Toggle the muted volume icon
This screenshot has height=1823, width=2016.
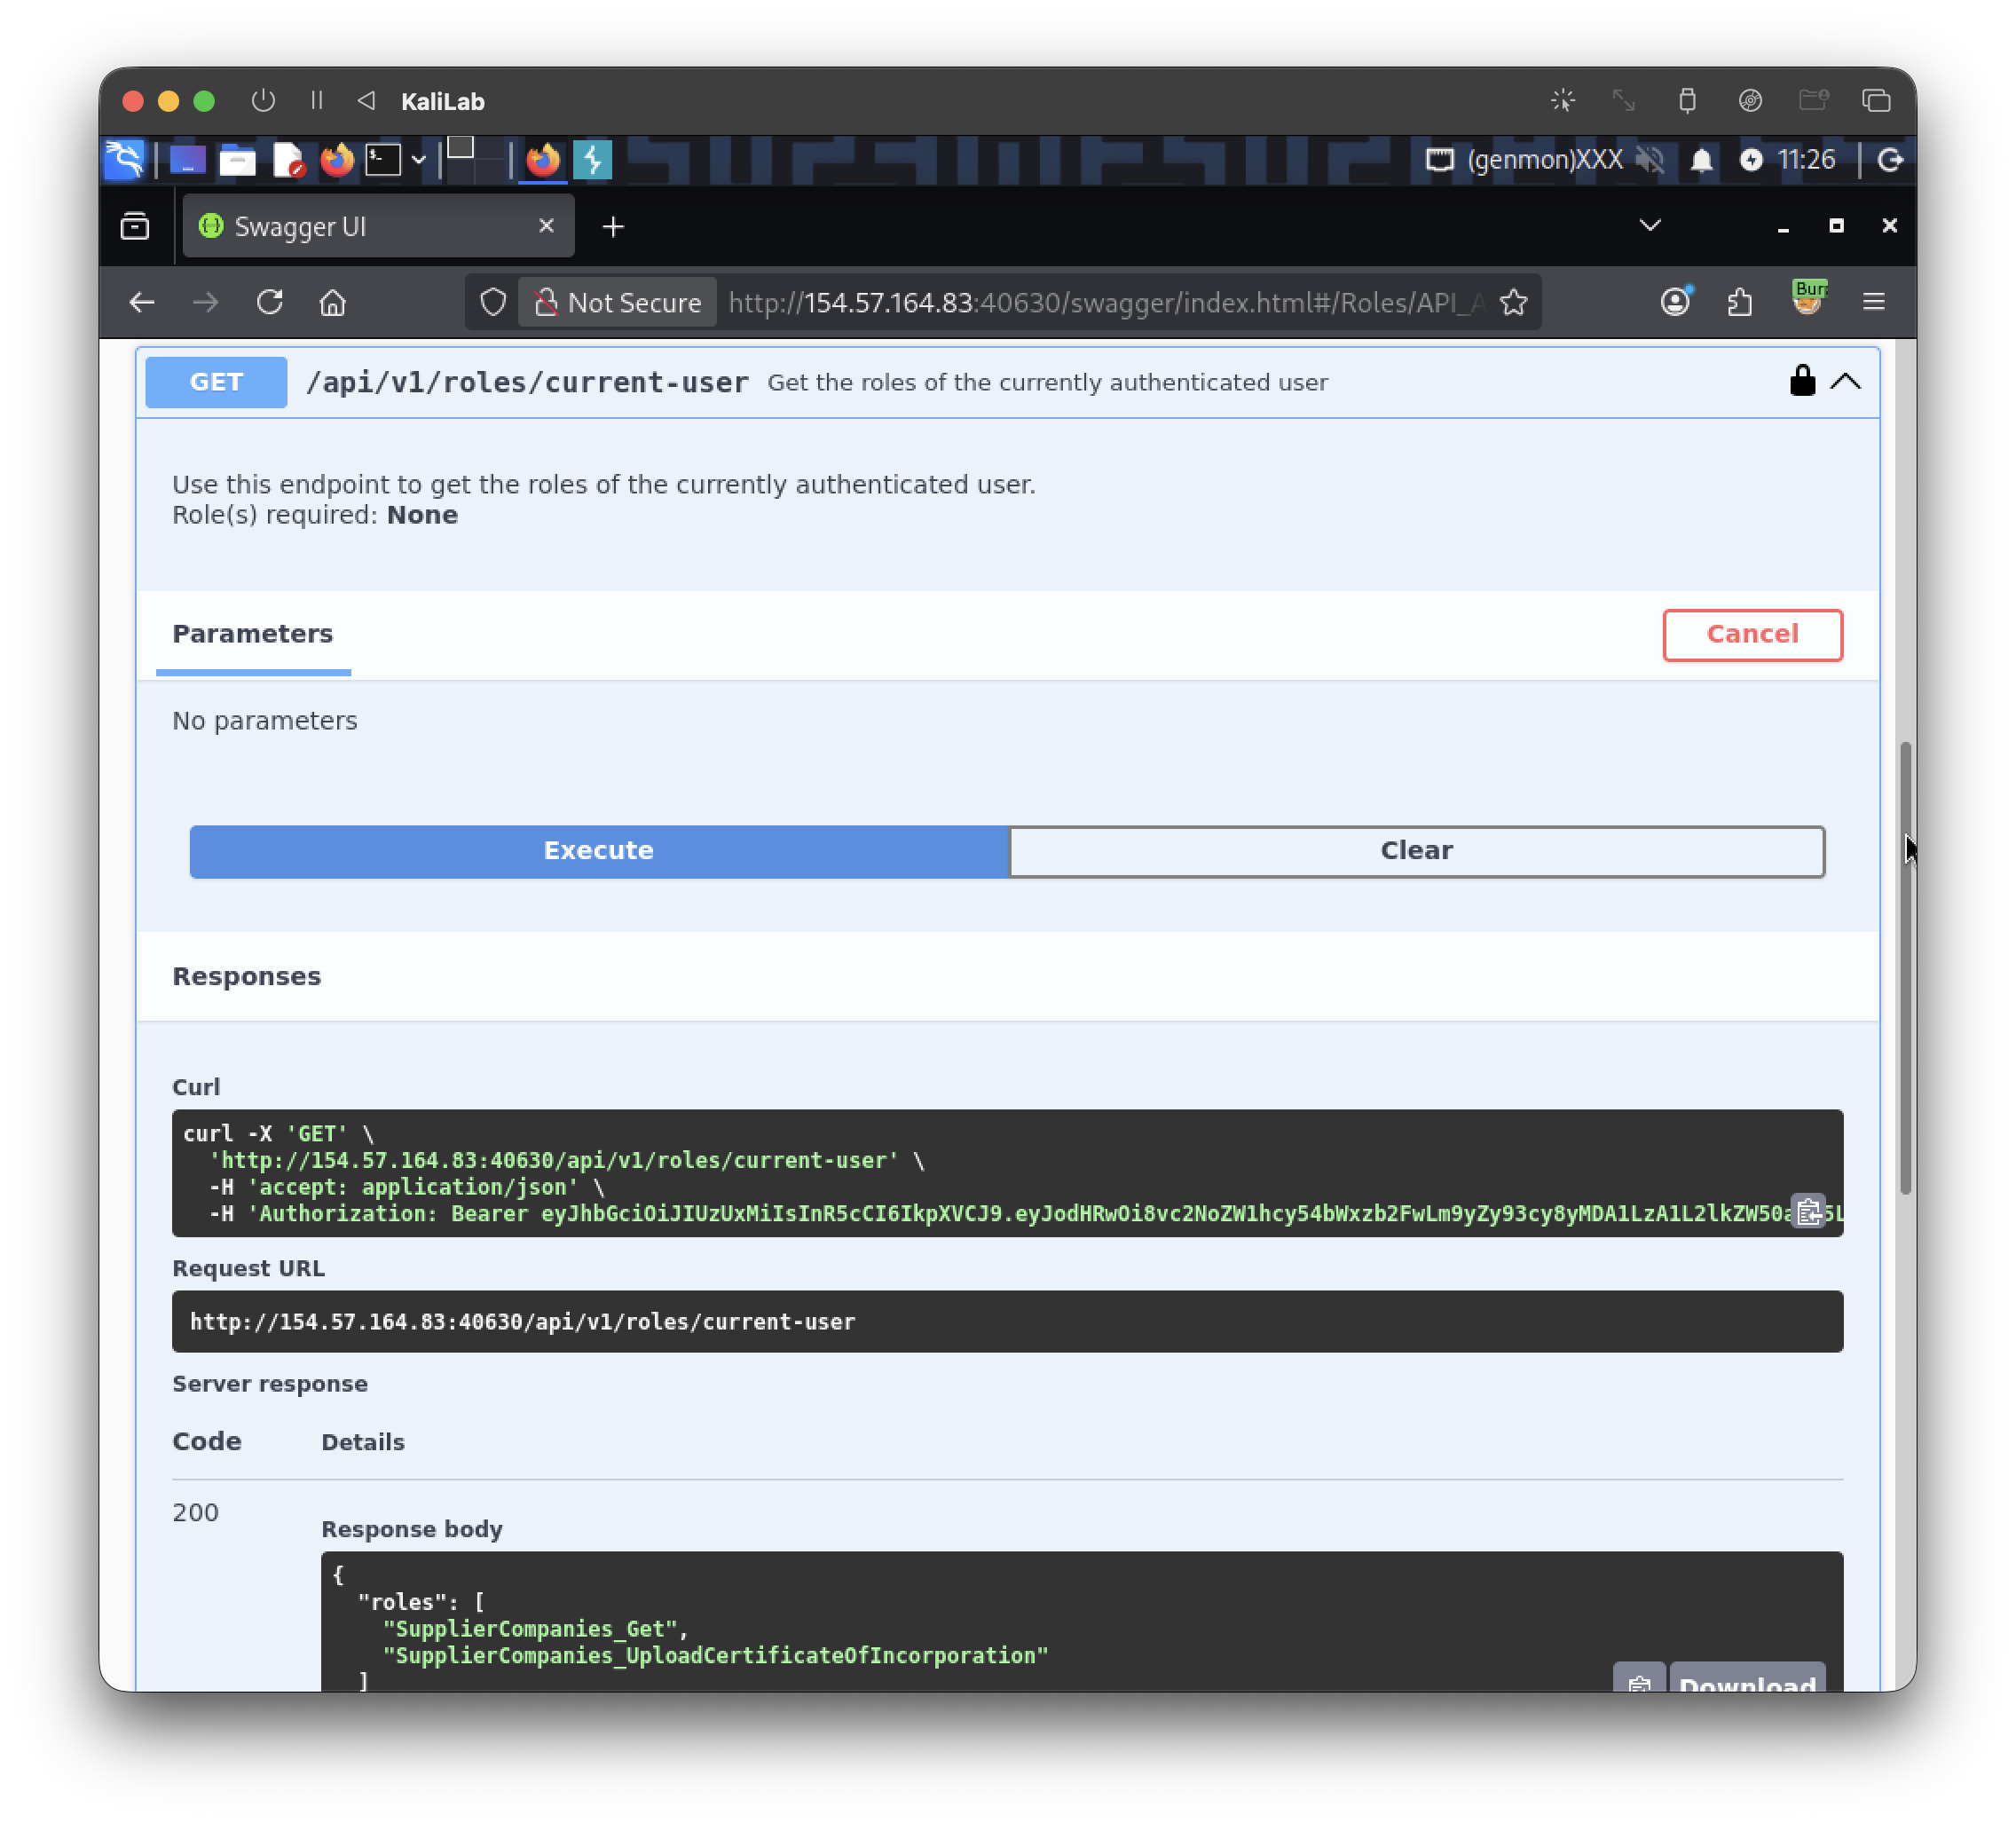[x=1650, y=160]
